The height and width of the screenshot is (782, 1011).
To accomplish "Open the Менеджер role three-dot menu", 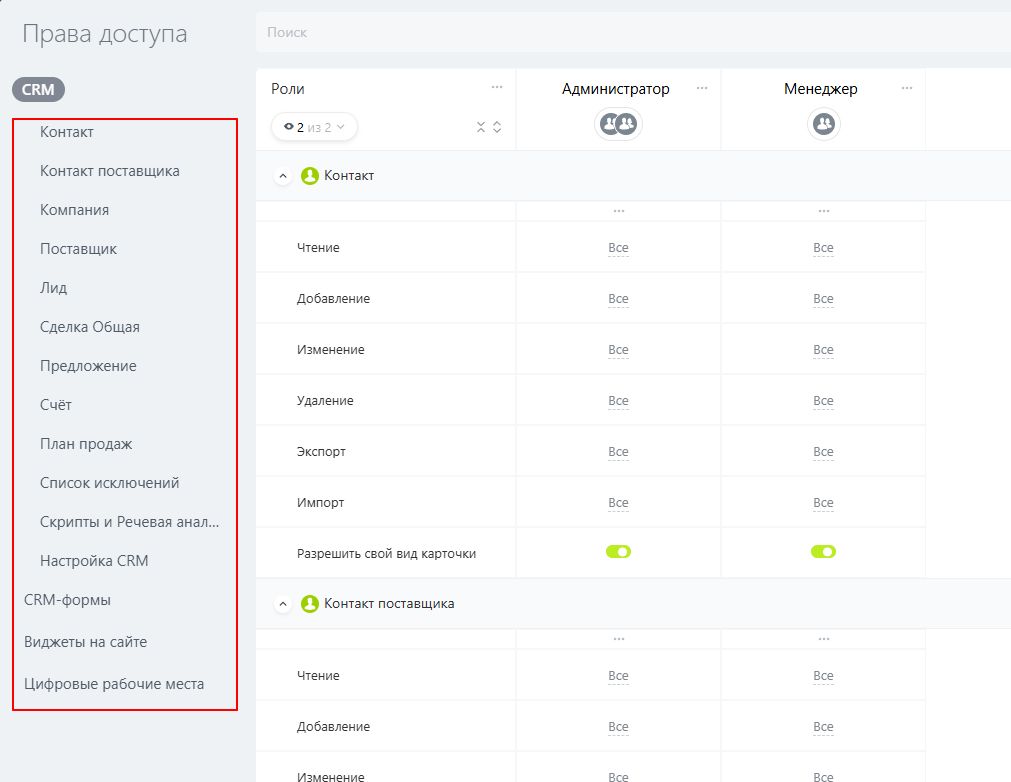I will click(907, 88).
